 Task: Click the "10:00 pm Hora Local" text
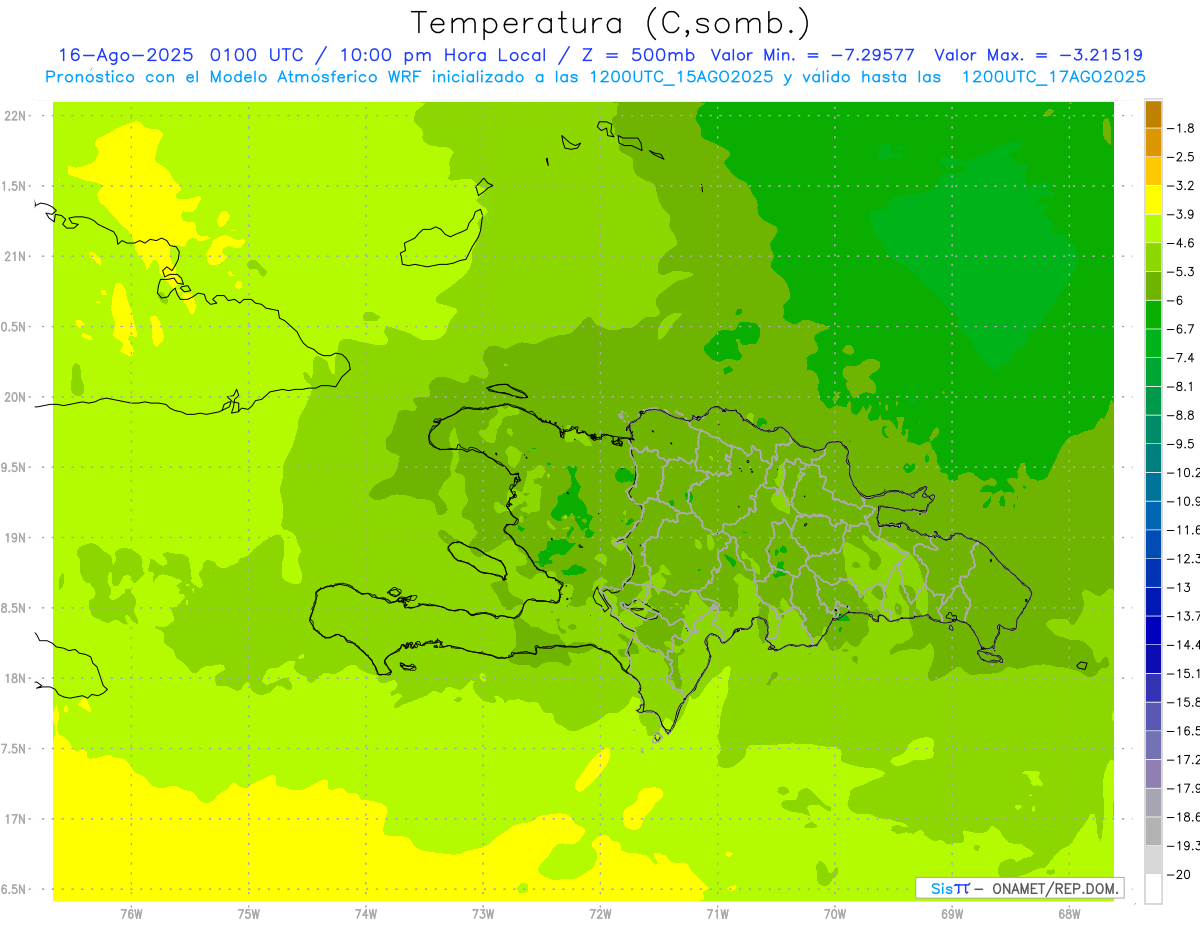[445, 55]
